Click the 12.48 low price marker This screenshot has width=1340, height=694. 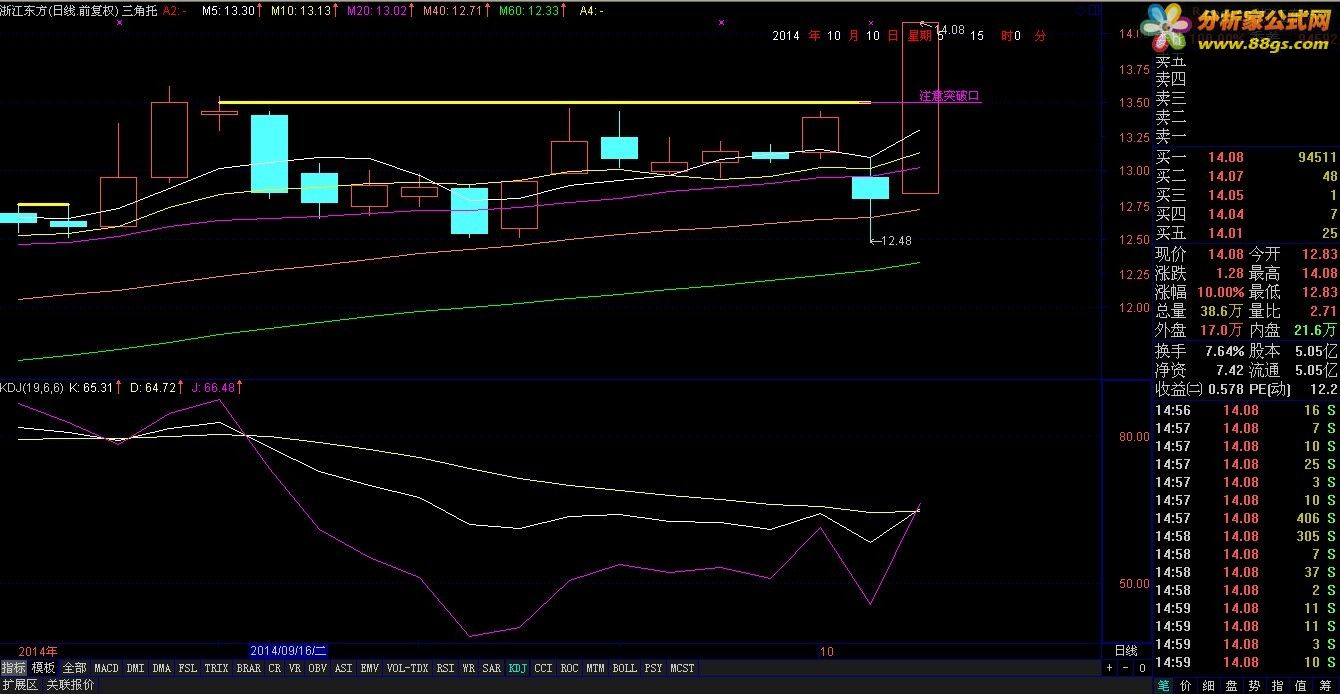[x=895, y=240]
